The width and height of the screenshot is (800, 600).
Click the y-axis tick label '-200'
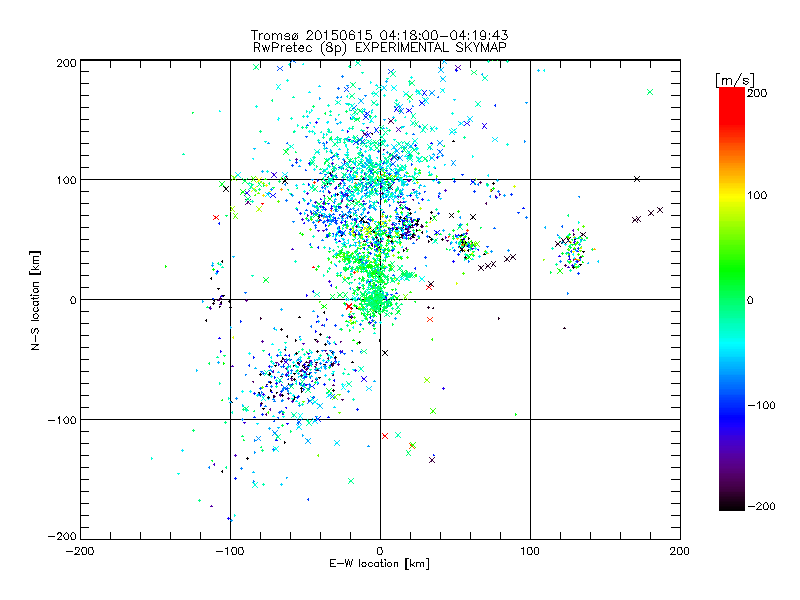62,536
